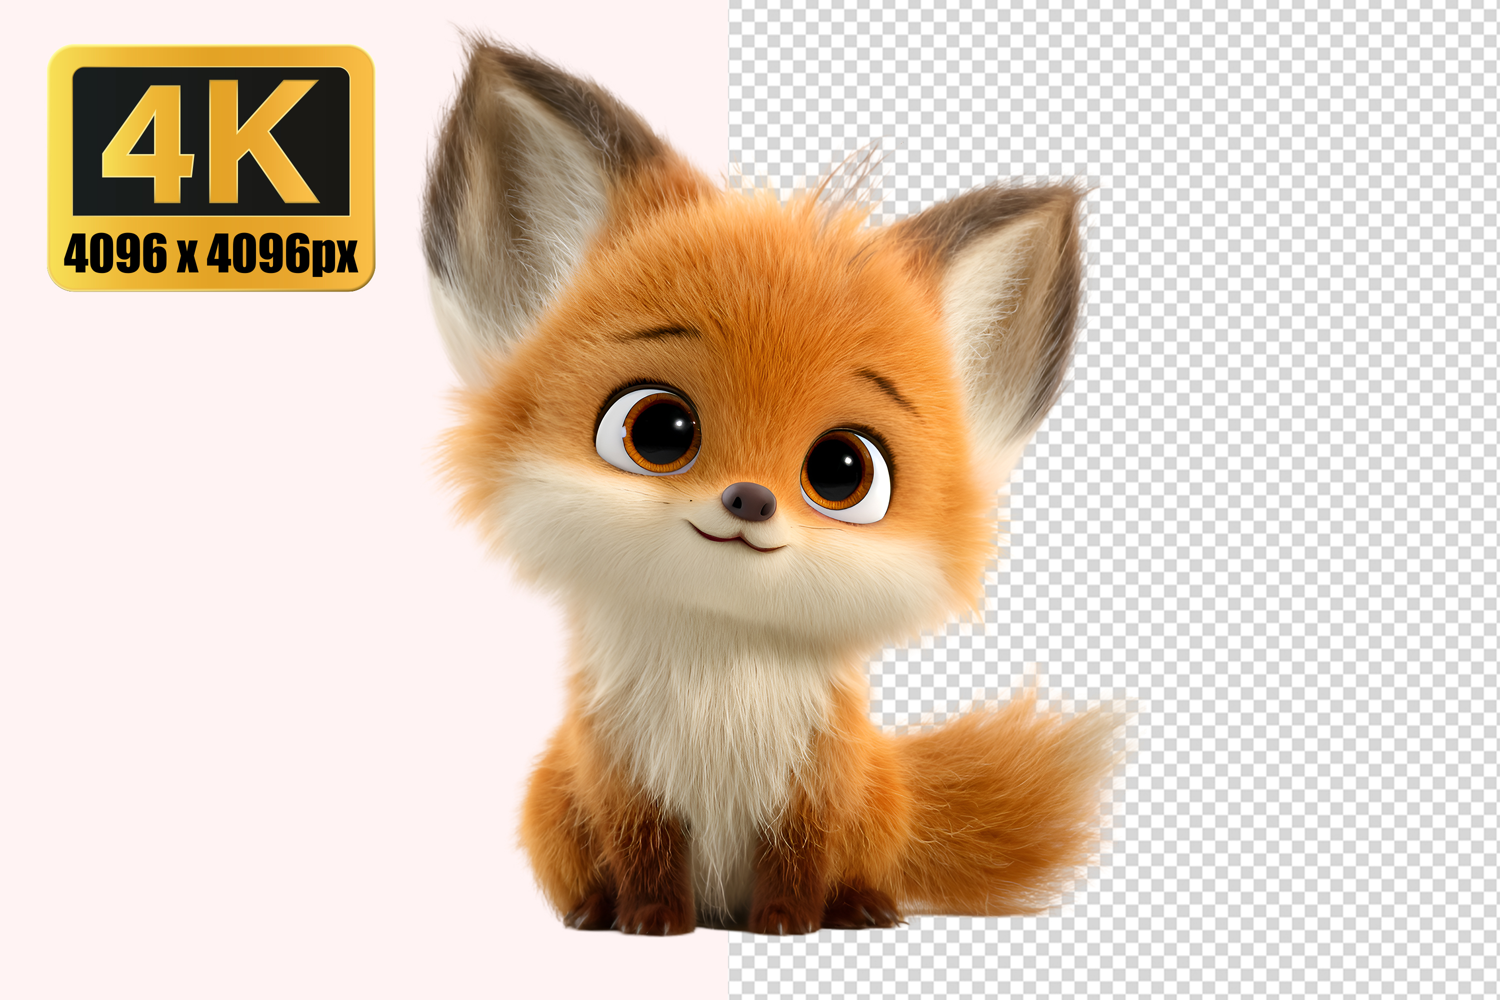
Task: Click the fox's eye on the pink side
Action: pos(652,432)
